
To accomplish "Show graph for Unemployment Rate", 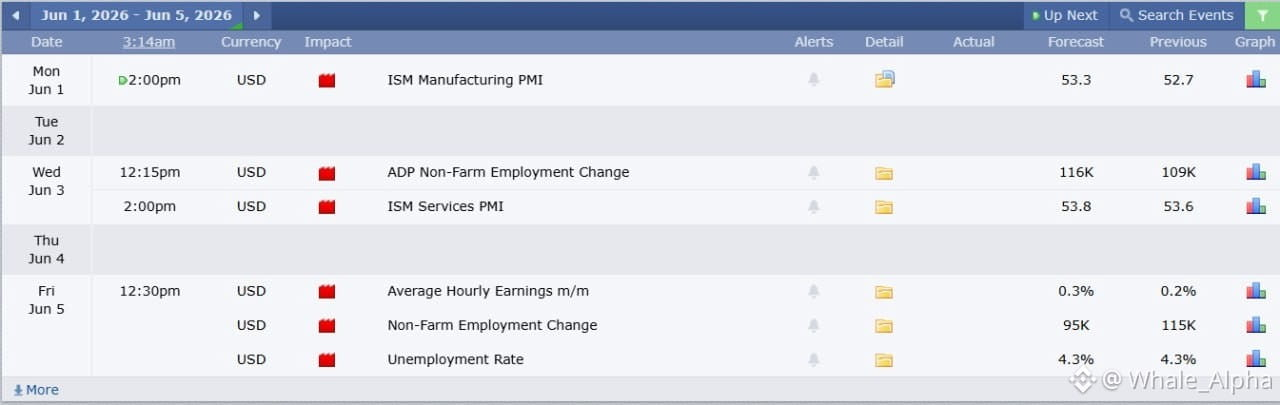I will click(x=1256, y=359).
